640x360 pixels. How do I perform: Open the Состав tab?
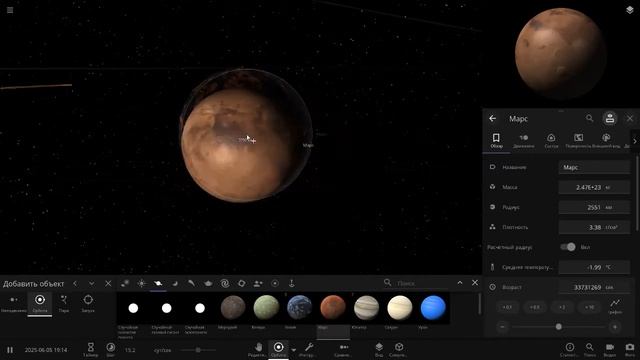[x=551, y=140]
